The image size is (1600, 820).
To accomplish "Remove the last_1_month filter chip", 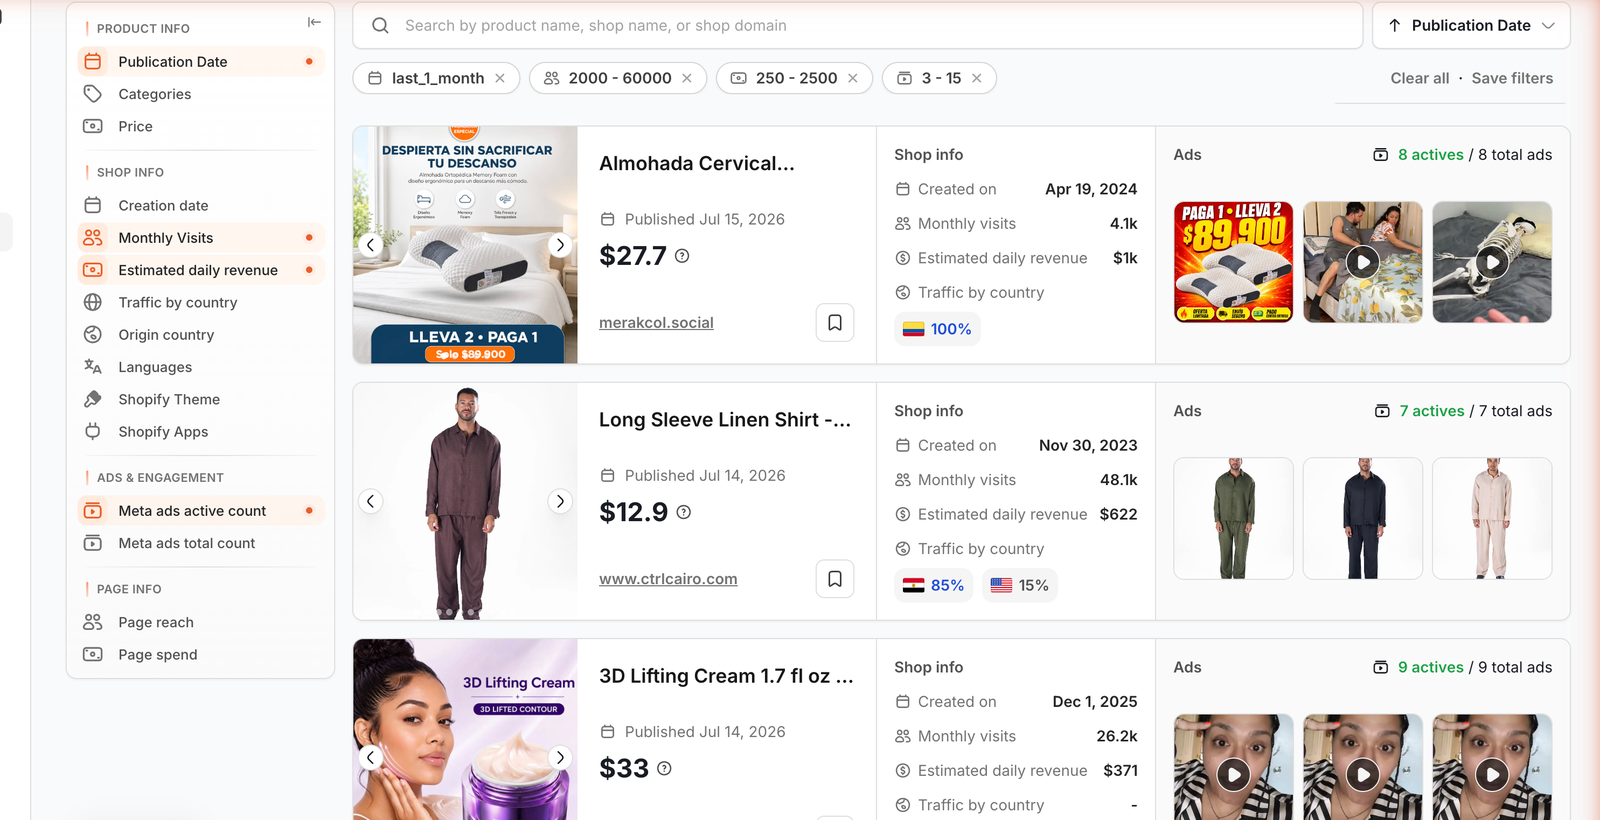I will click(500, 78).
